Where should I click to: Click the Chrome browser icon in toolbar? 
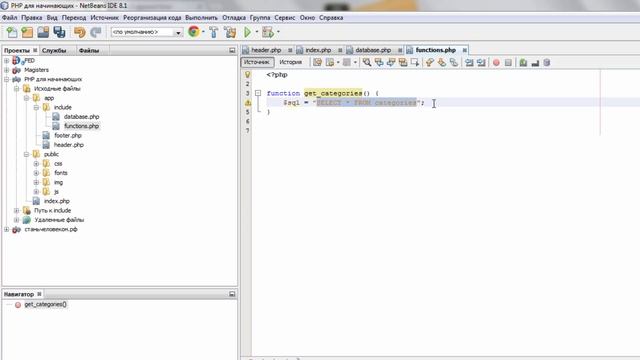[194, 32]
